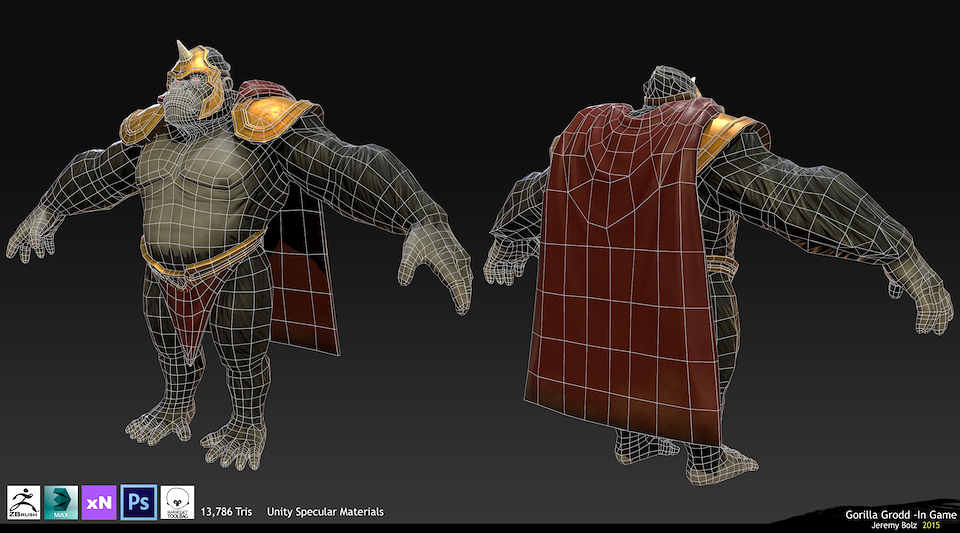Click the "Gorilla Grodd -In Game" title
The image size is (960, 533).
click(901, 515)
